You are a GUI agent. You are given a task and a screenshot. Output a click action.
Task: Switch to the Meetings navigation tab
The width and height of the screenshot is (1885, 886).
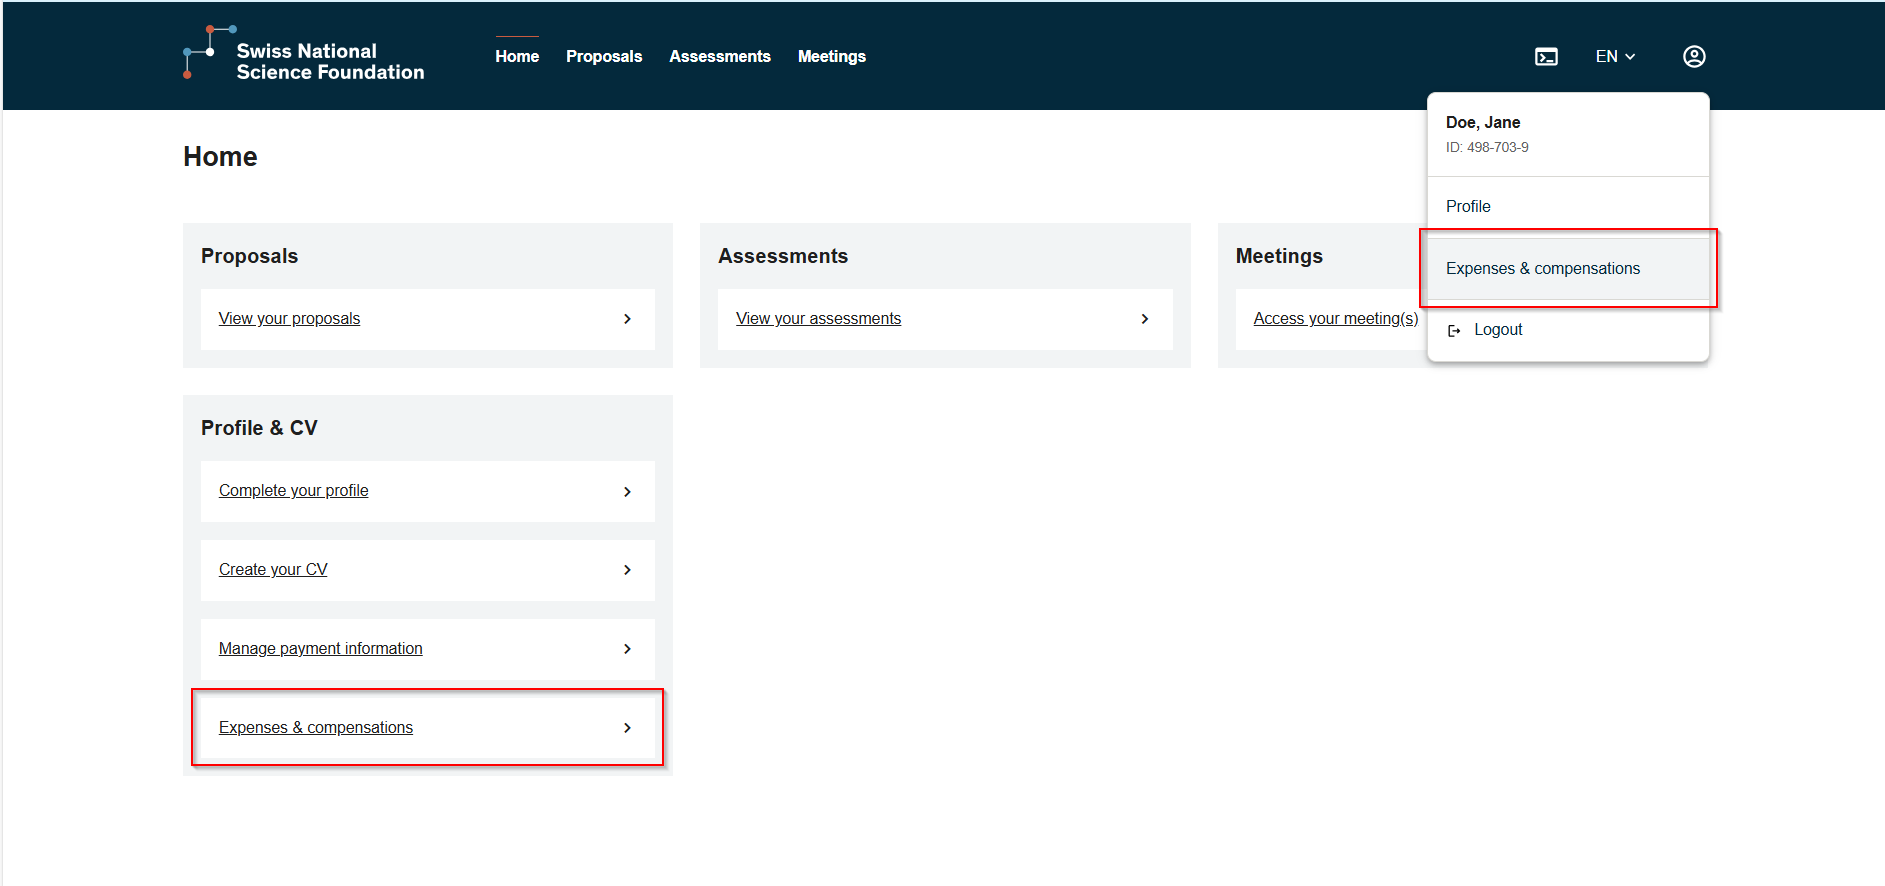pyautogui.click(x=831, y=57)
